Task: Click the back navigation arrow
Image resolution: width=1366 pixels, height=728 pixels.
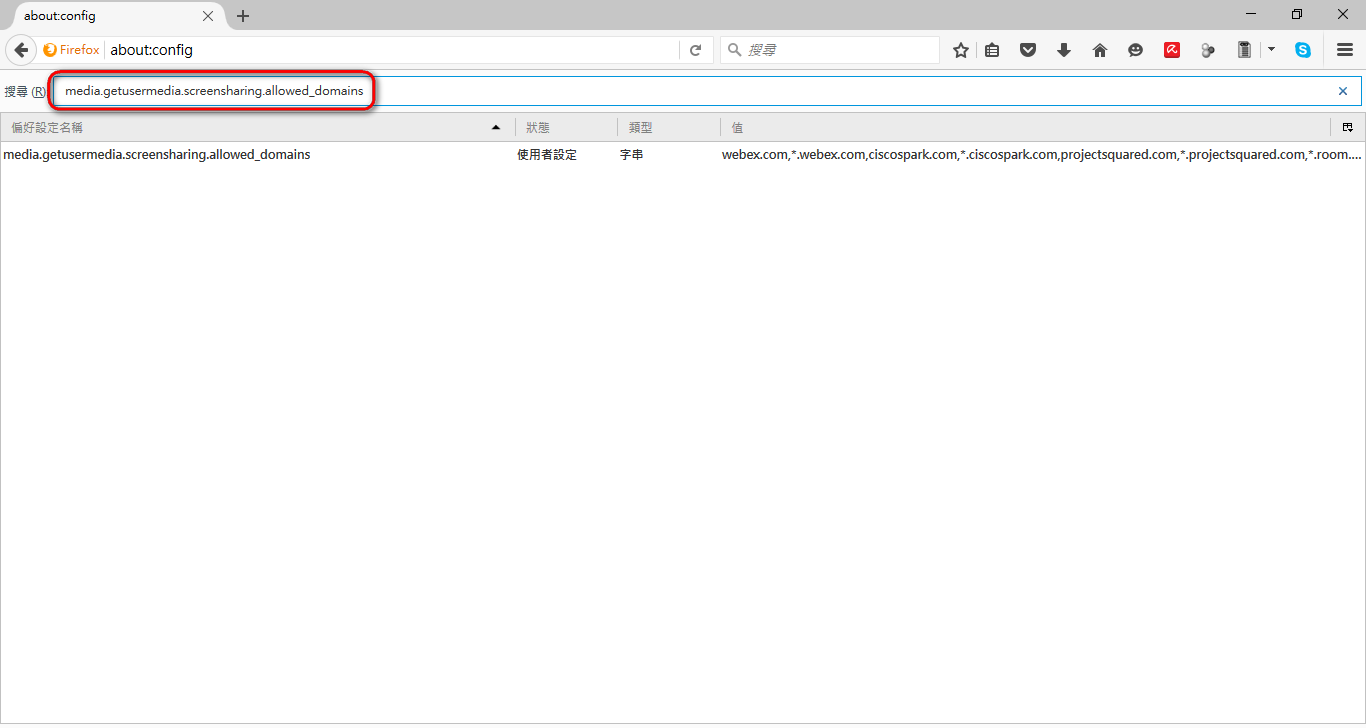Action: pos(21,50)
